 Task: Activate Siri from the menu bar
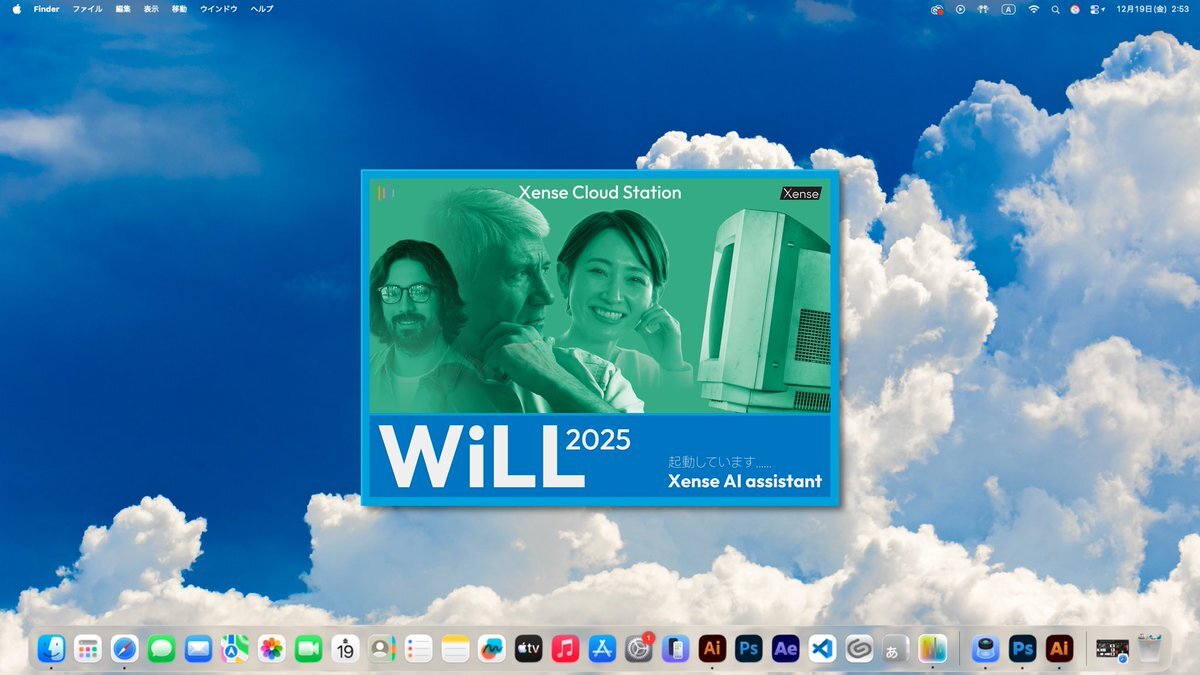tap(1075, 9)
